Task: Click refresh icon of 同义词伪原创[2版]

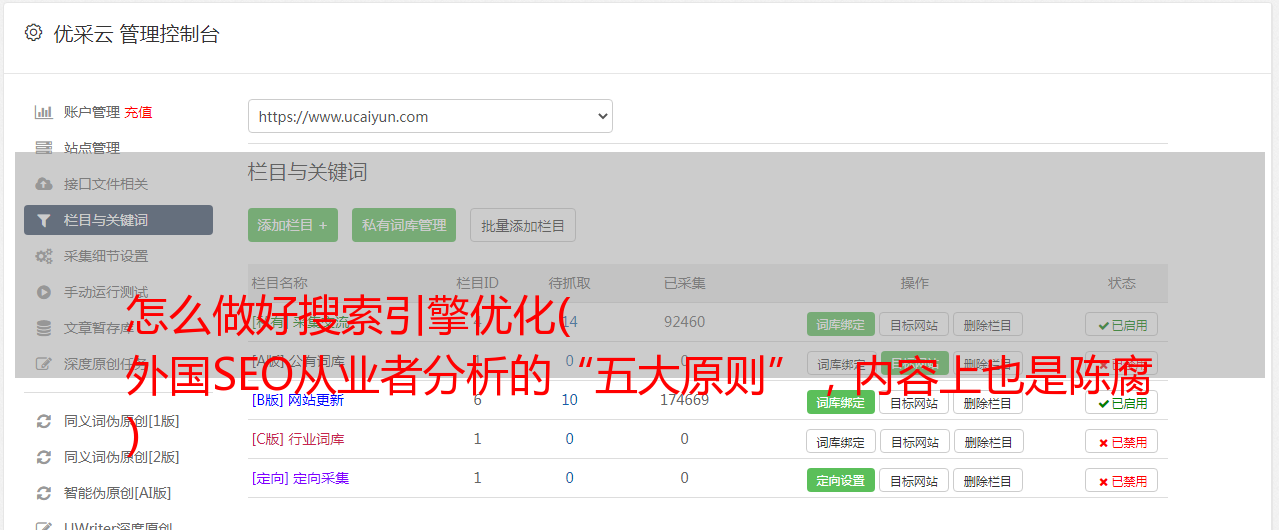Action: point(43,457)
